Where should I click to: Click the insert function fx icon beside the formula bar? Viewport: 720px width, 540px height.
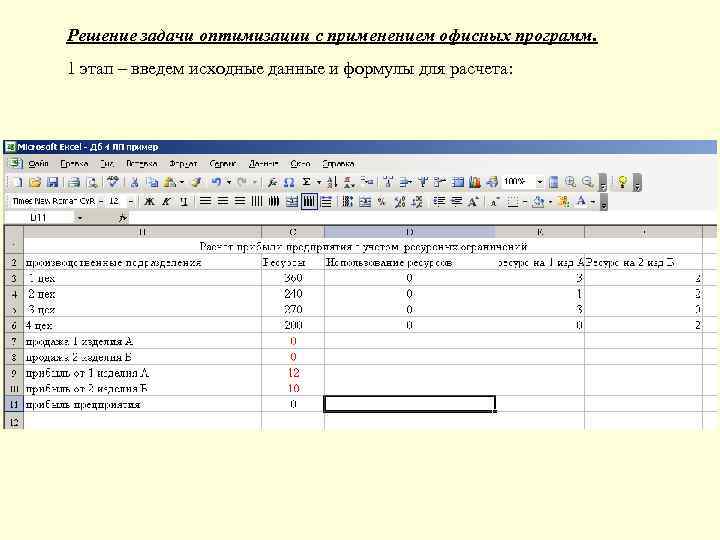(x=122, y=218)
